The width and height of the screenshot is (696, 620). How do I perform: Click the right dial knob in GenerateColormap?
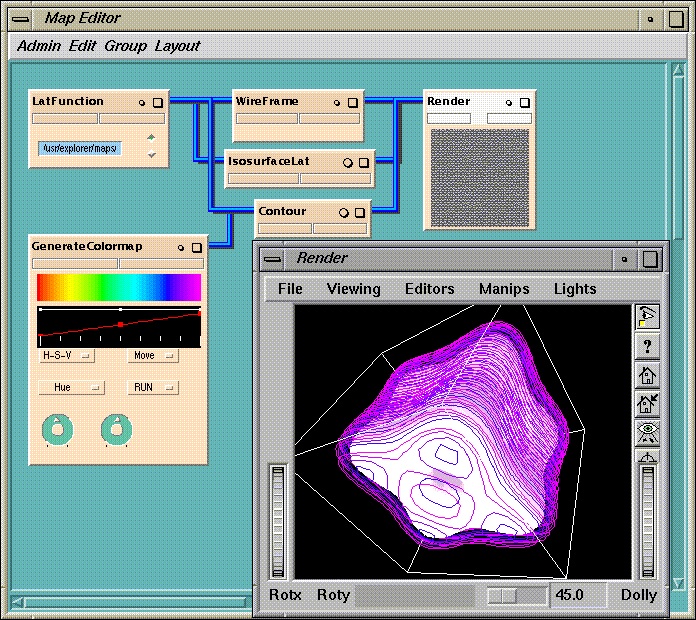point(116,429)
